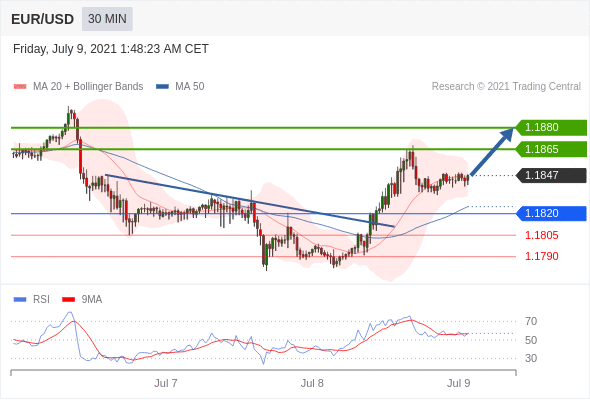Image resolution: width=590 pixels, height=400 pixels.
Task: Click the Jul 7 date axis label
Action: click(x=166, y=383)
